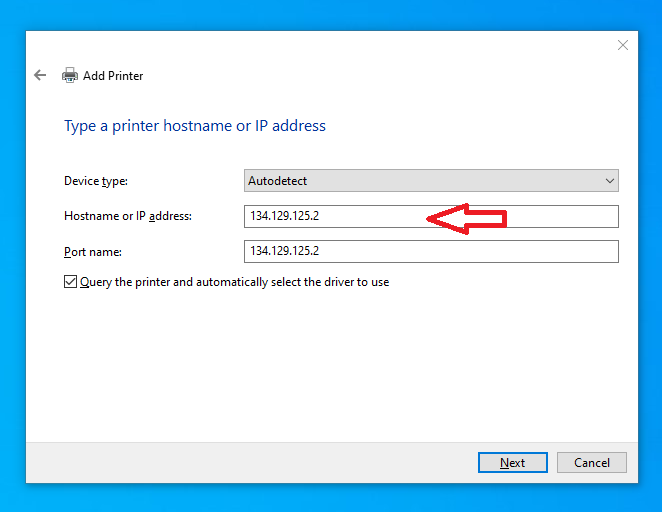Click the 'Port name:' label
Screen dimensions: 662x512
92,251
